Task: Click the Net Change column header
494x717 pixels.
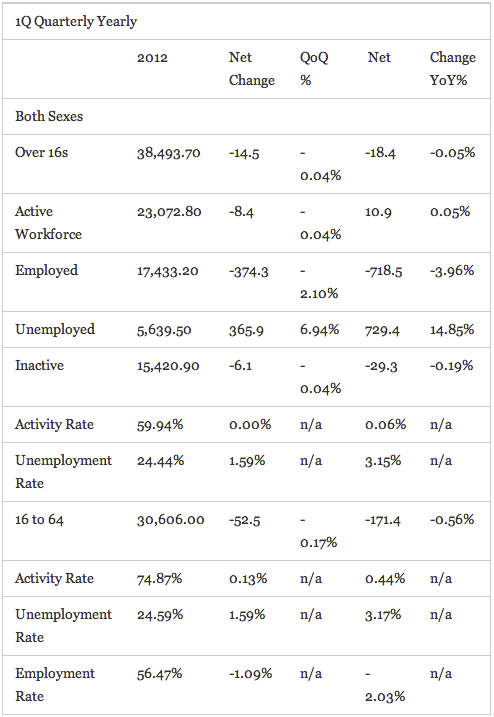Action: click(x=252, y=69)
